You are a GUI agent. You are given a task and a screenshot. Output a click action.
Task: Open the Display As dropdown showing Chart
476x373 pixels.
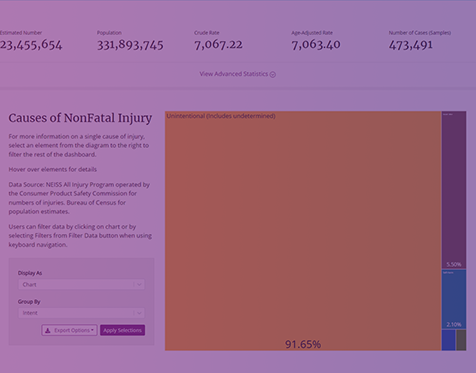click(81, 284)
